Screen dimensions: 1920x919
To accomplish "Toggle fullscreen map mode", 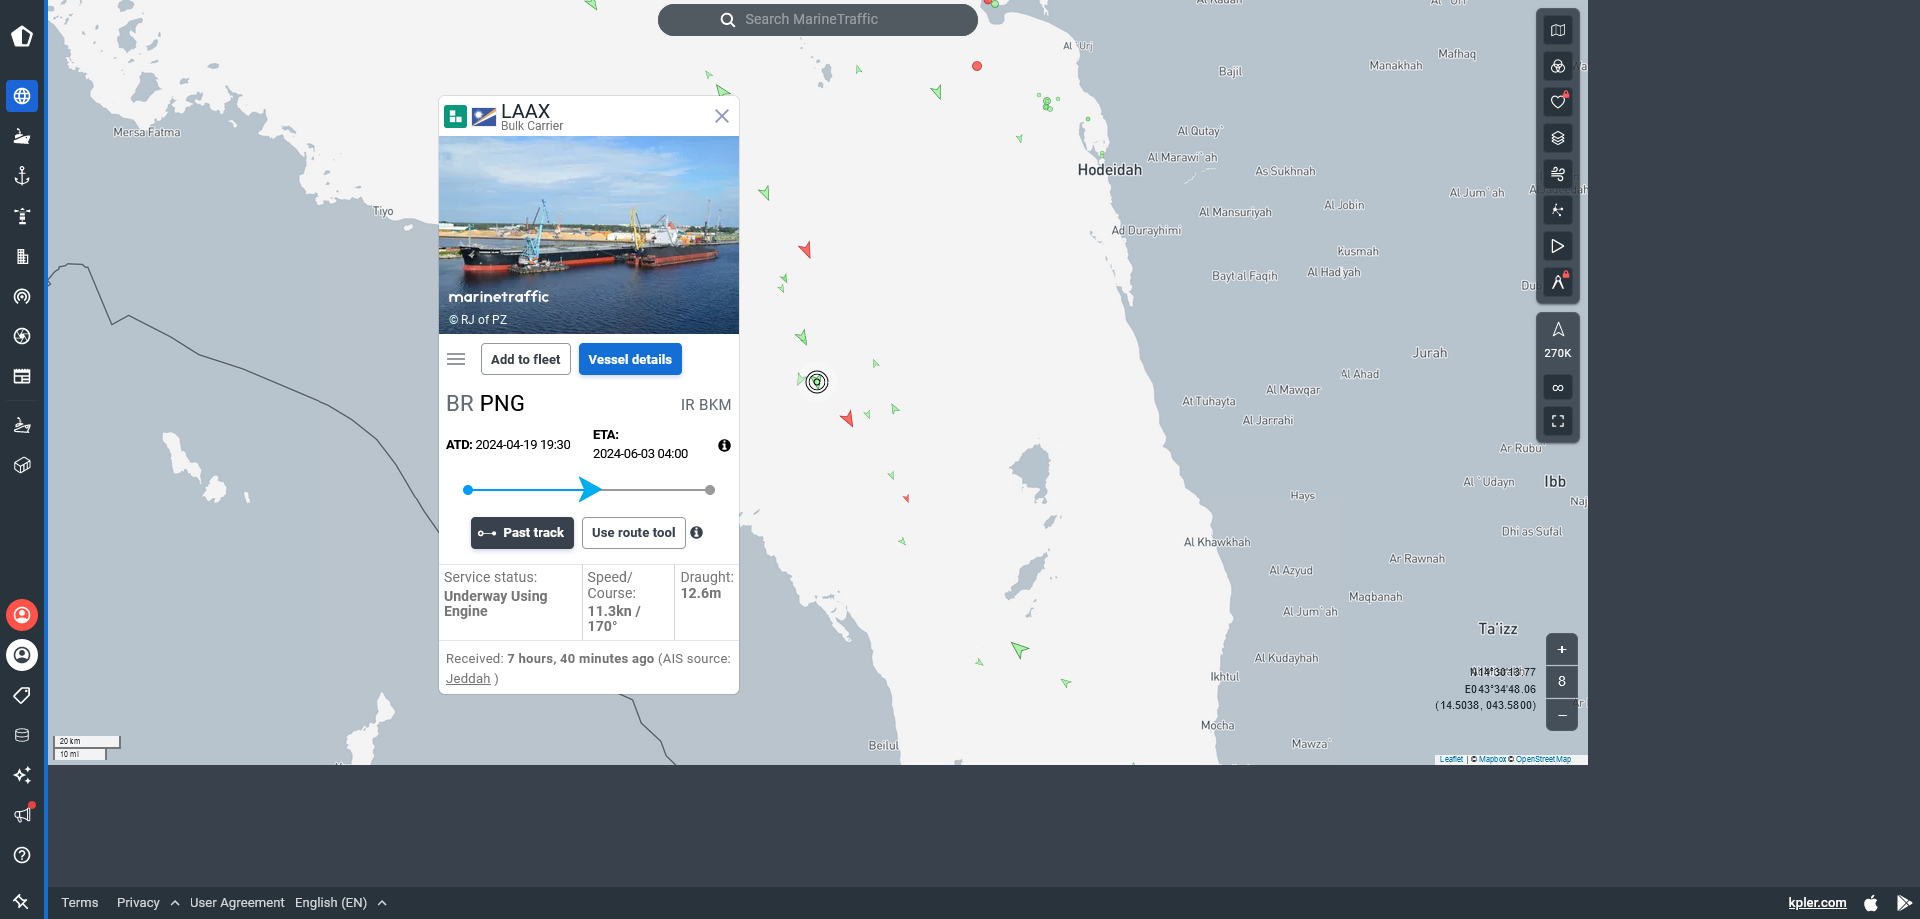I will 1558,422.
